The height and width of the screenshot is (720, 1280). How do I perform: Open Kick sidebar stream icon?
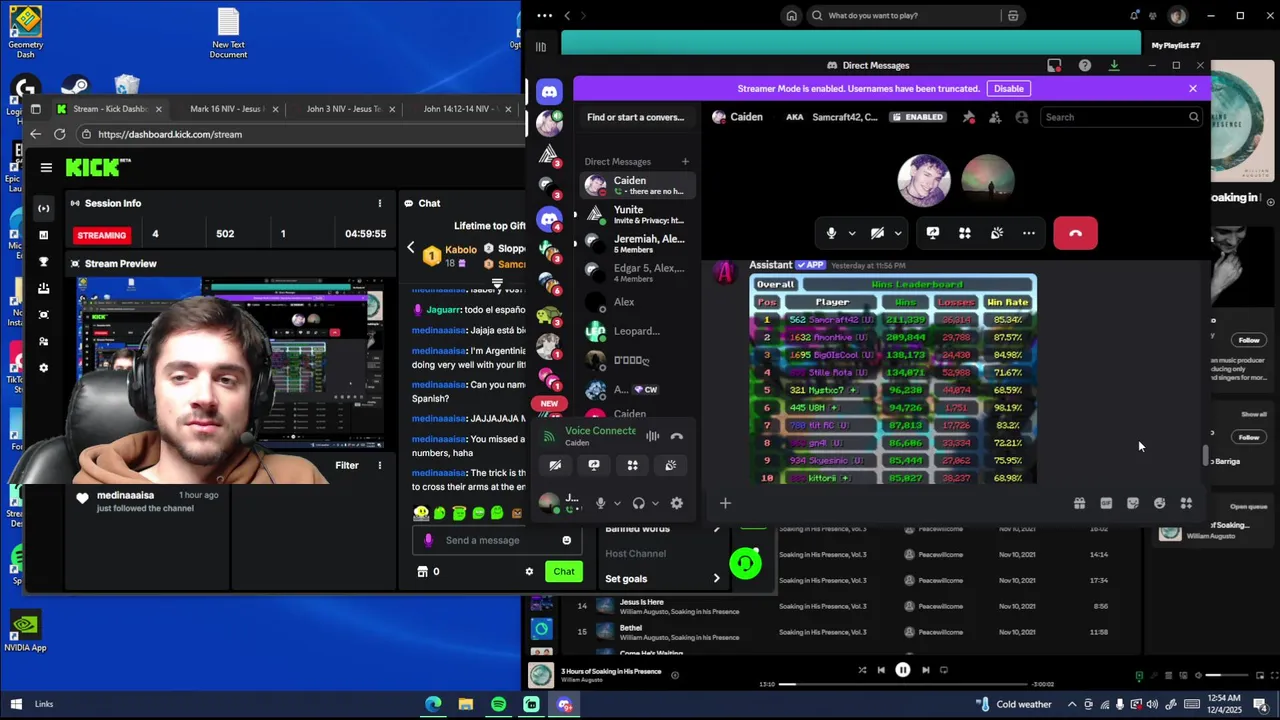(x=43, y=208)
